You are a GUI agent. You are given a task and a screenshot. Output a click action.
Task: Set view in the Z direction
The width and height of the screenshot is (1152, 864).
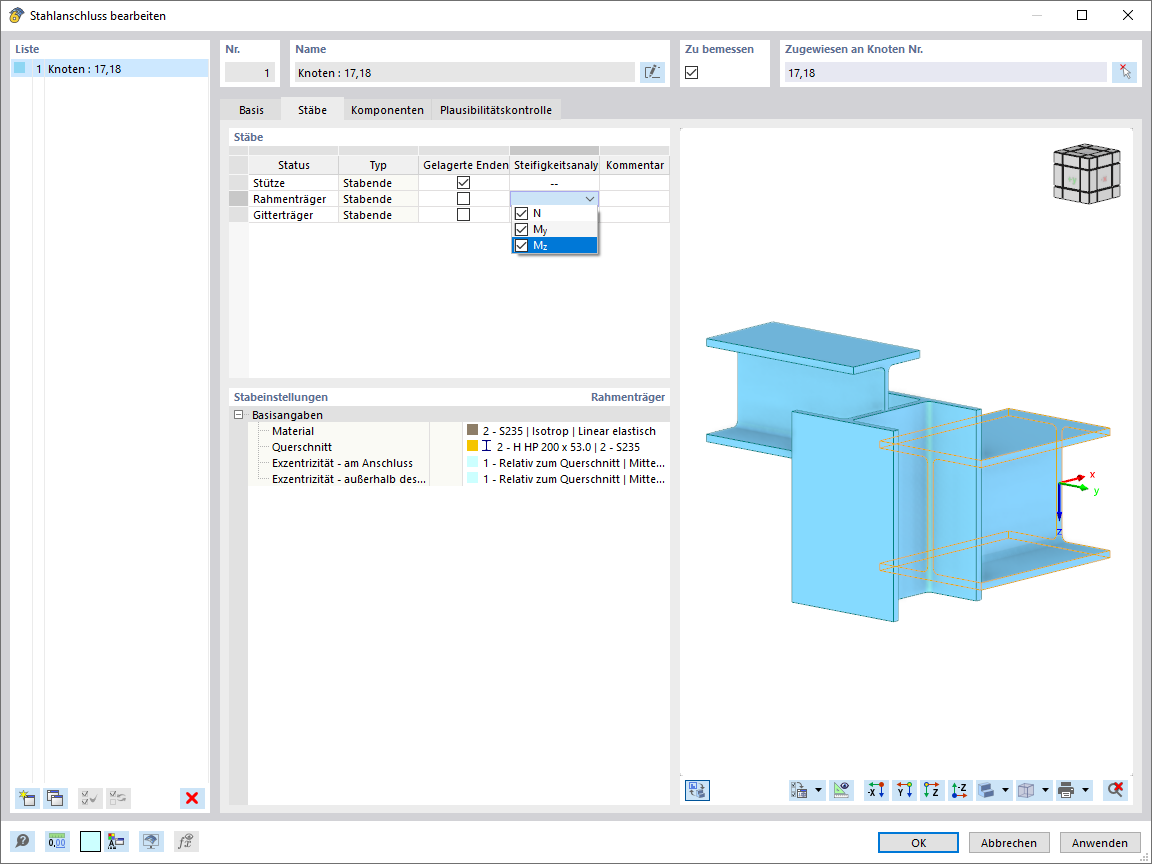[932, 790]
